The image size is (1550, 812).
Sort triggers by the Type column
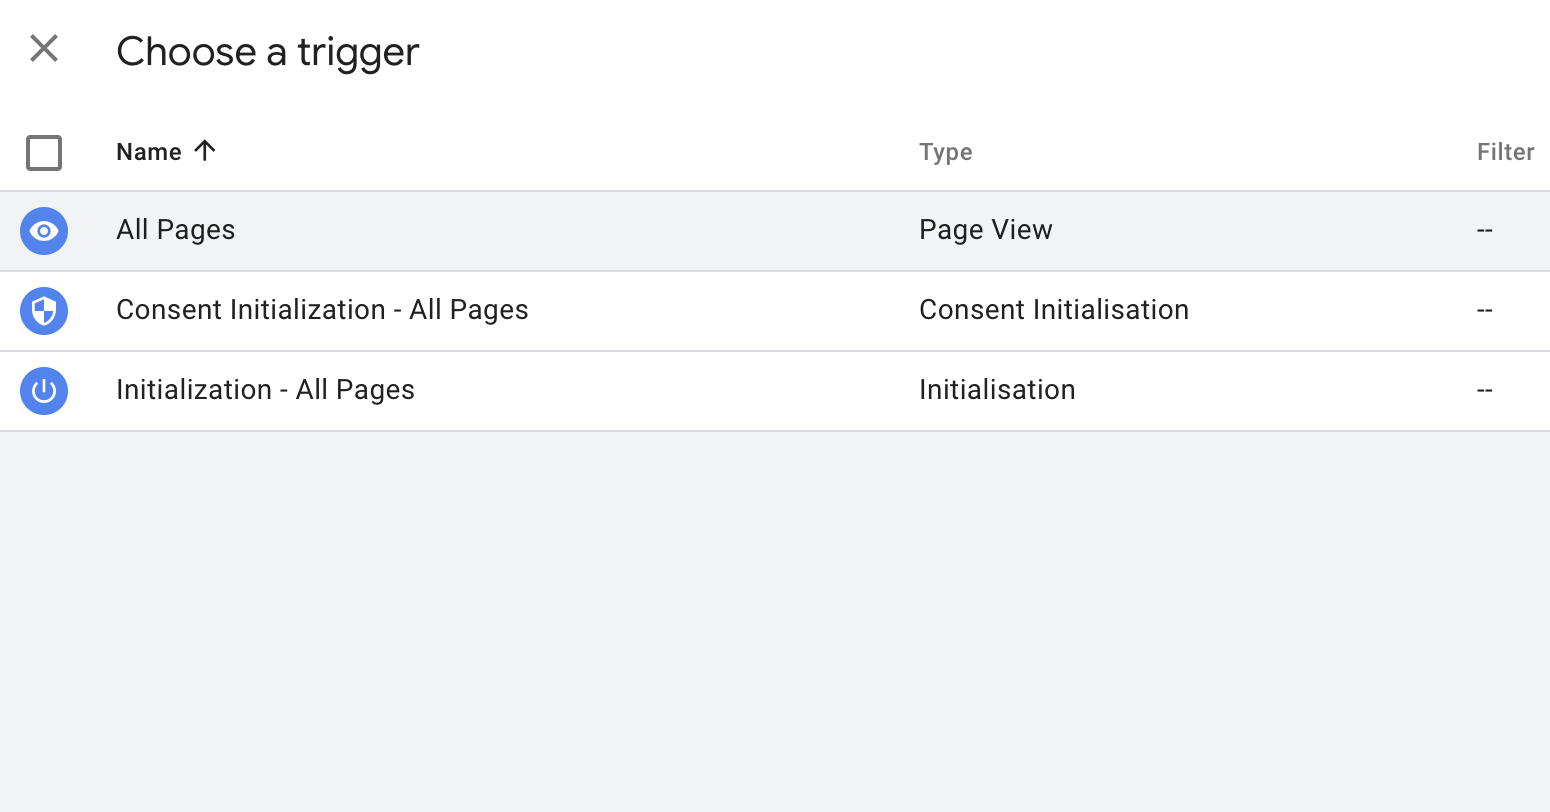coord(945,151)
